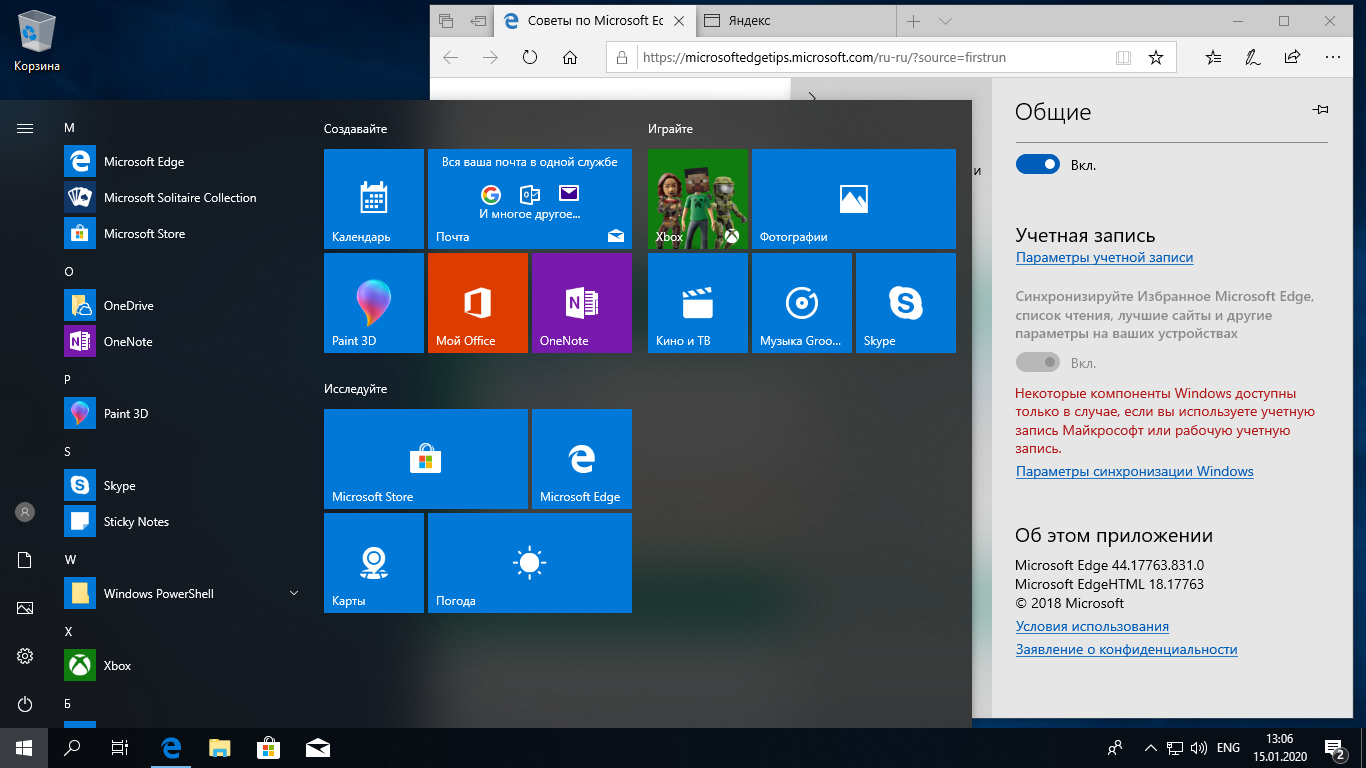The image size is (1366, 768).
Task: Open the notification Action Center
Action: (1335, 748)
